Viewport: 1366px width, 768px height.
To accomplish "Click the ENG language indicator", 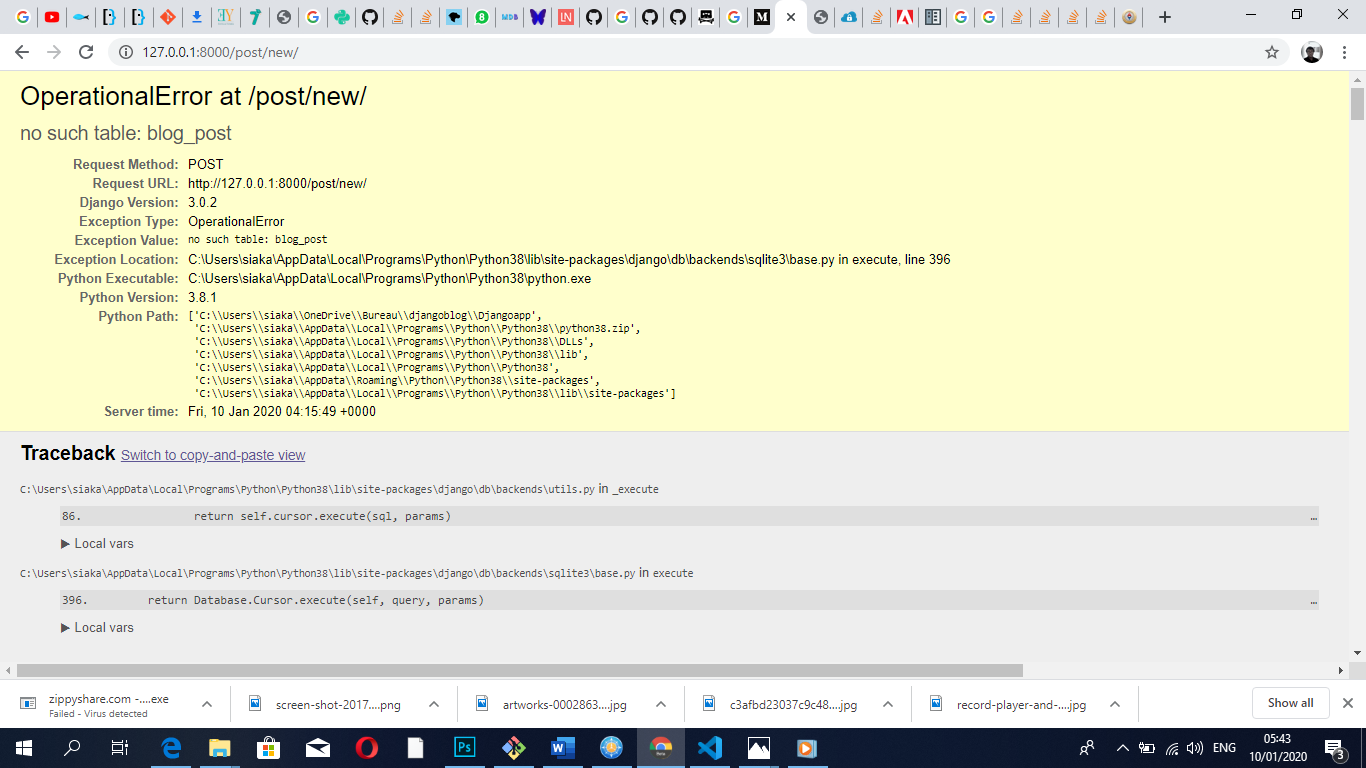I will coord(1224,747).
